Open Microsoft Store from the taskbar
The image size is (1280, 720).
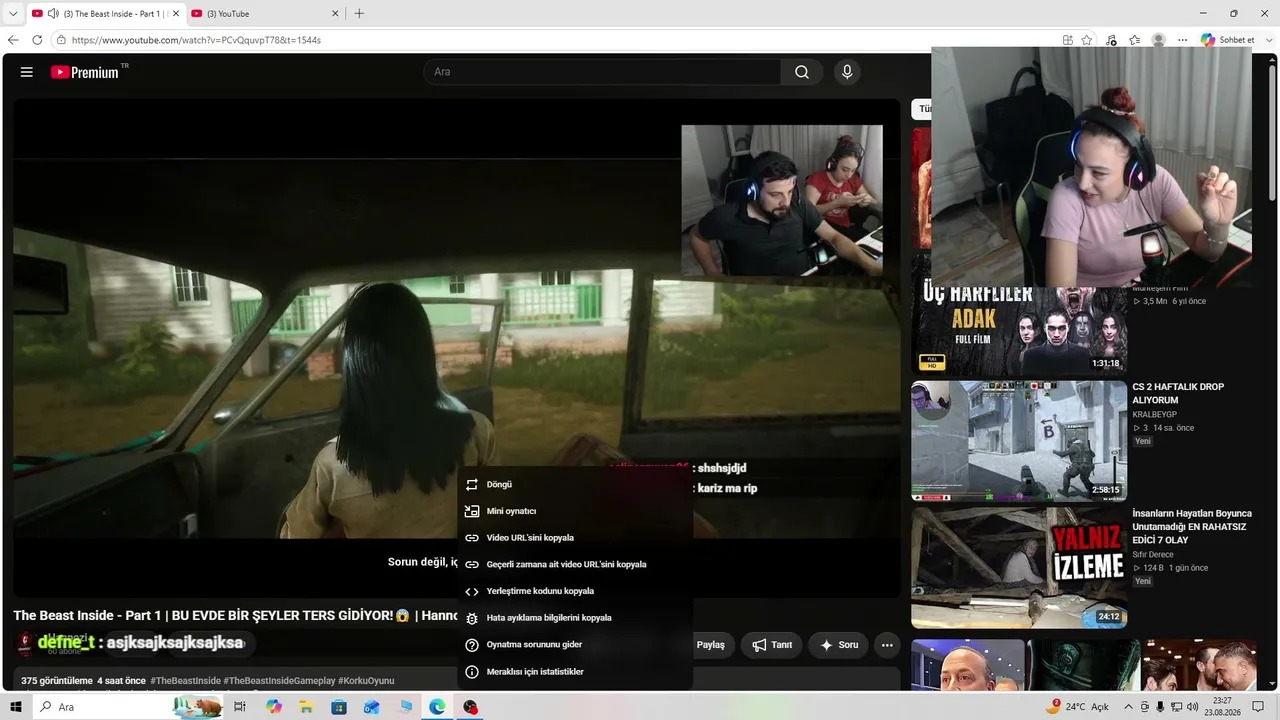339,707
